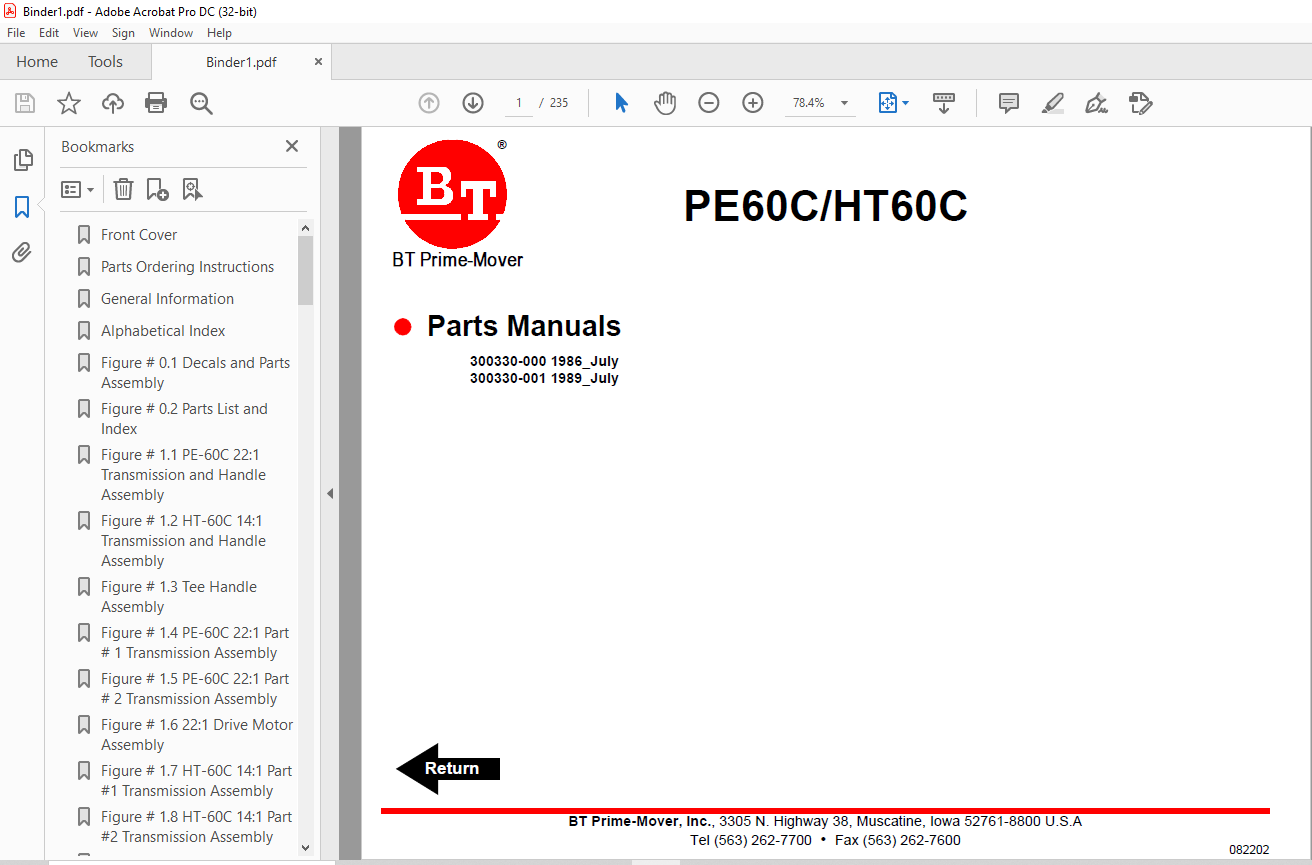This screenshot has height=865, width=1312.
Task: Open the Sign menu
Action: (123, 33)
